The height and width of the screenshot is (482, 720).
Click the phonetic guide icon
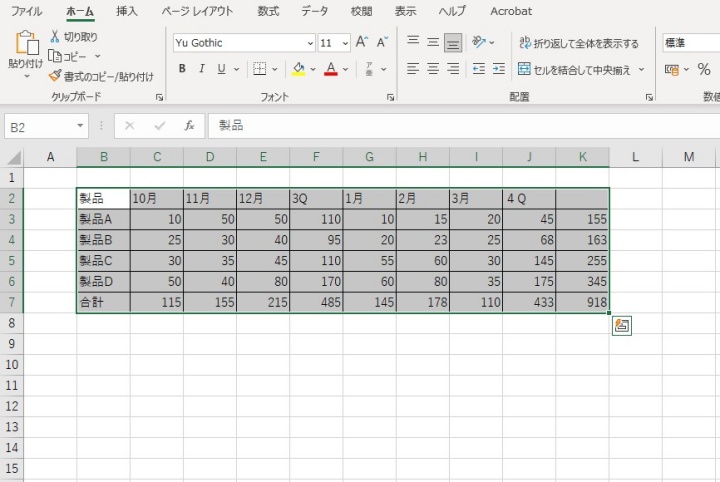[x=369, y=69]
